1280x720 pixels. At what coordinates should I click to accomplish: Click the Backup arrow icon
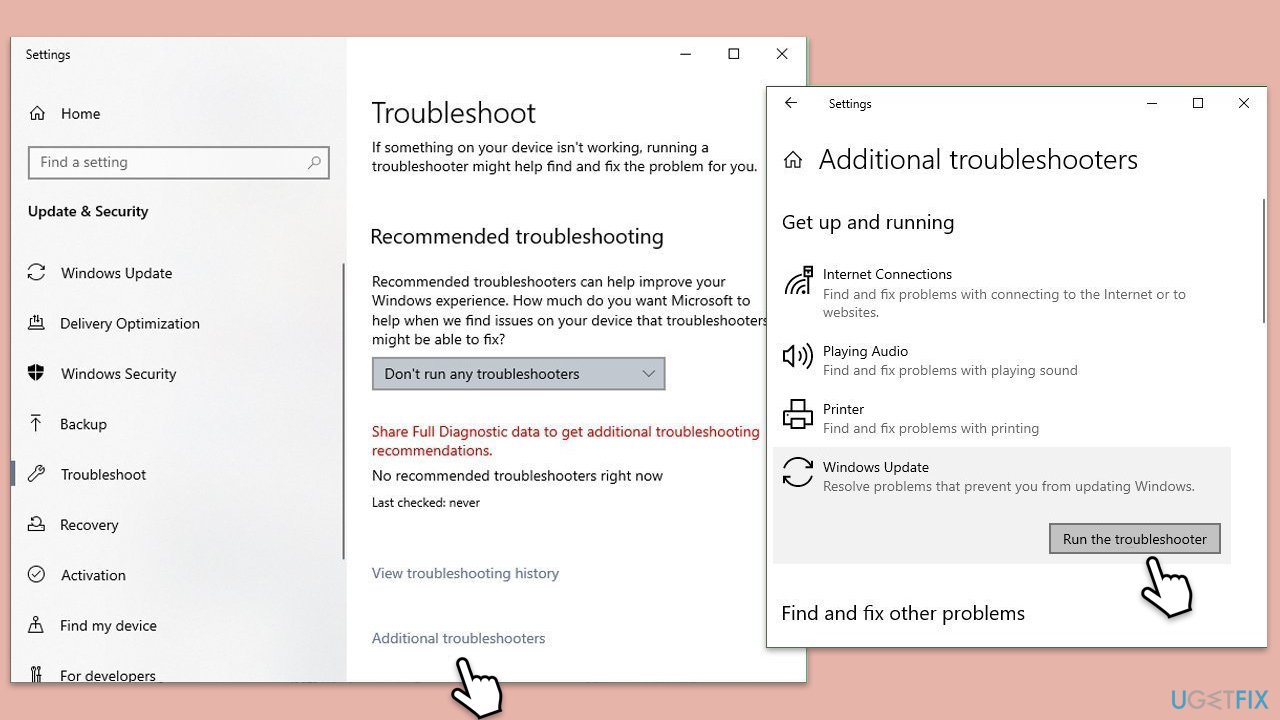point(37,424)
